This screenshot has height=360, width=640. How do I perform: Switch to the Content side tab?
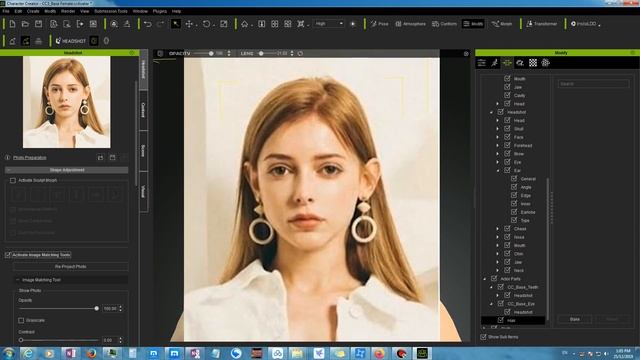tap(143, 110)
